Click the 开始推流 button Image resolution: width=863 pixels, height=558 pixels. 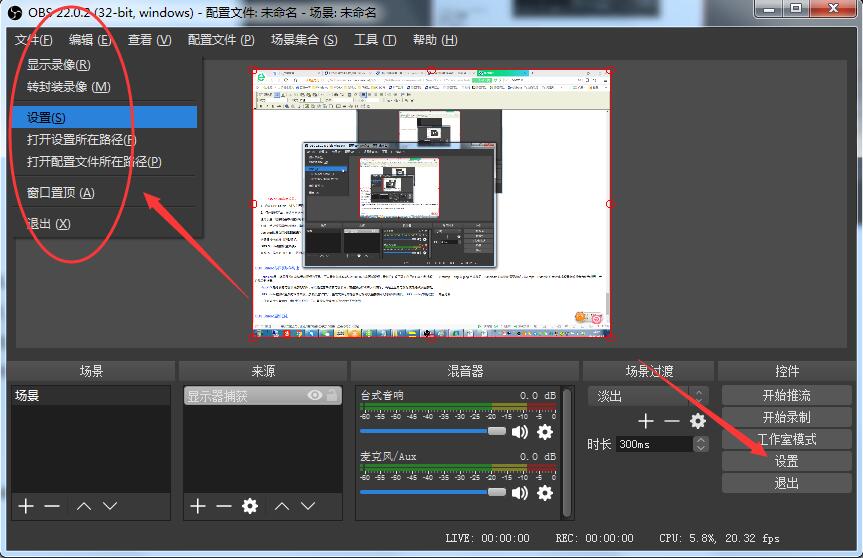(786, 395)
